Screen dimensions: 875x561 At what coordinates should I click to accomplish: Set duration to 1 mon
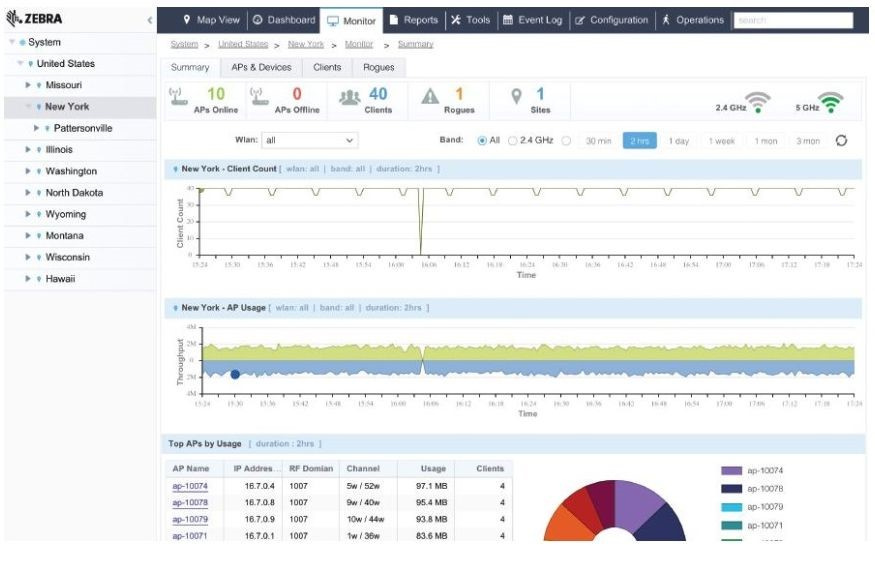pos(766,141)
